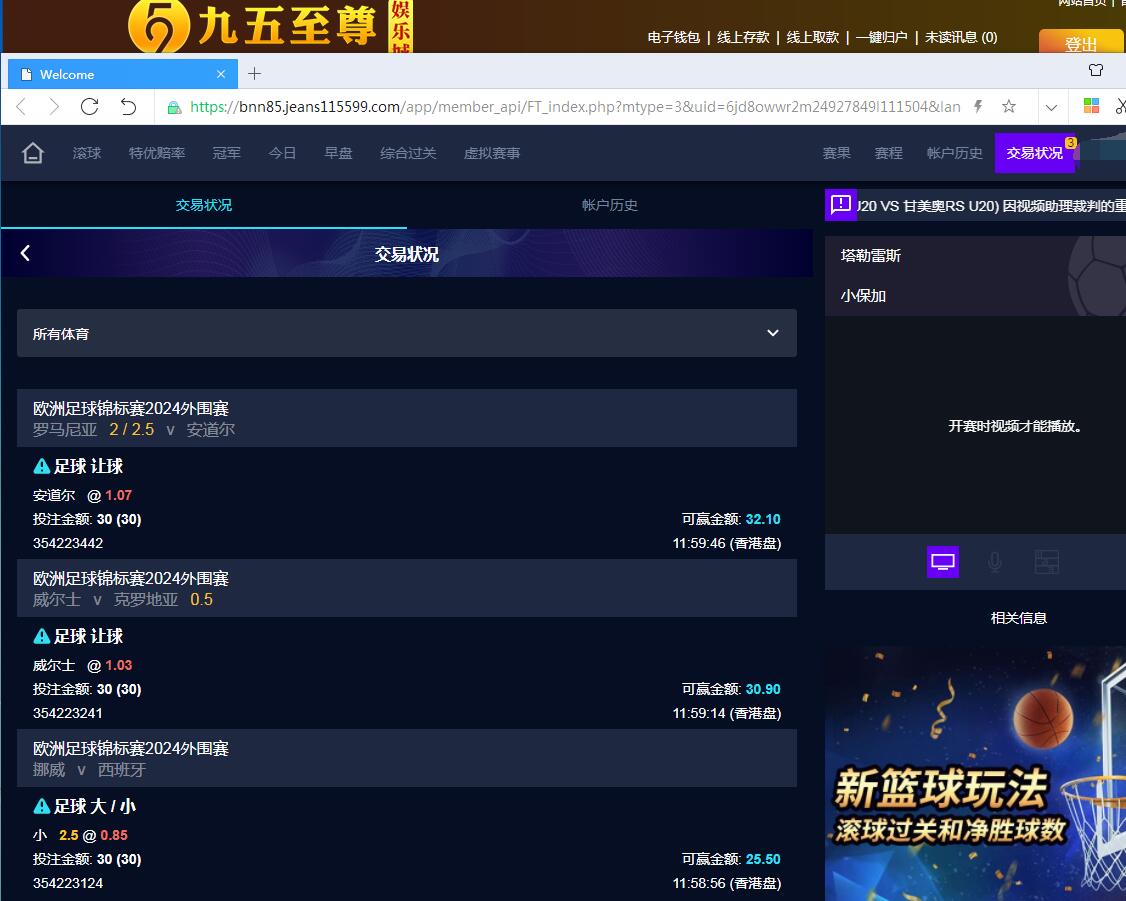Image resolution: width=1126 pixels, height=901 pixels.
Task: Click the 可赢金额 30.90 value
Action: [763, 689]
